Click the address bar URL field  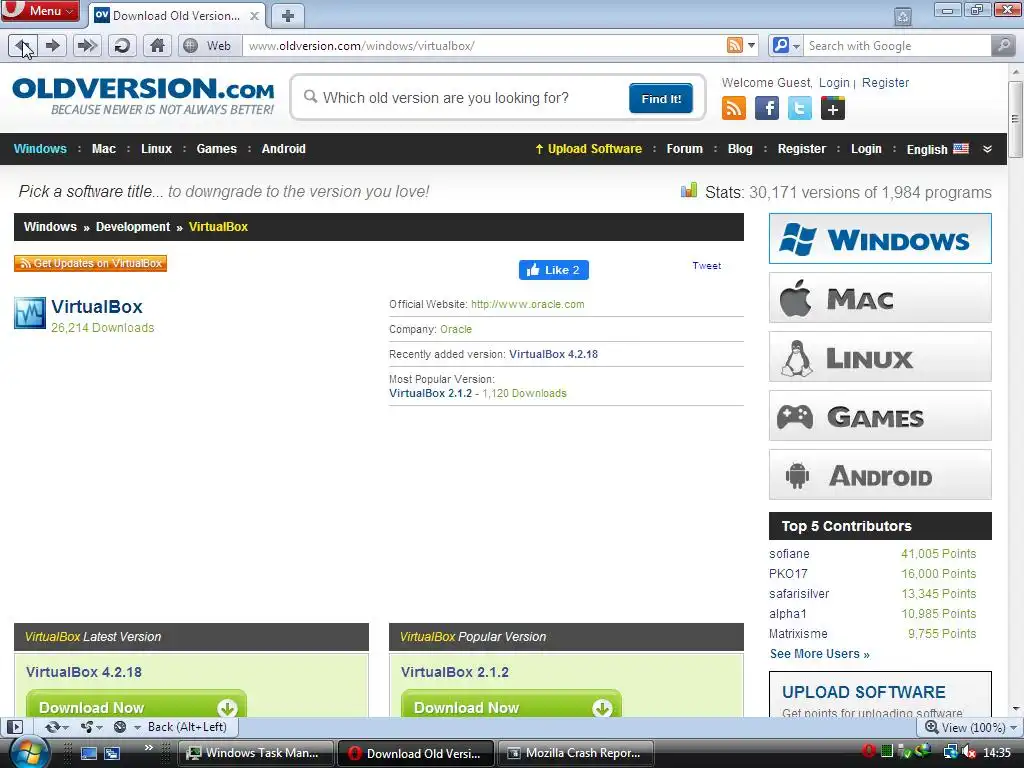click(x=483, y=46)
